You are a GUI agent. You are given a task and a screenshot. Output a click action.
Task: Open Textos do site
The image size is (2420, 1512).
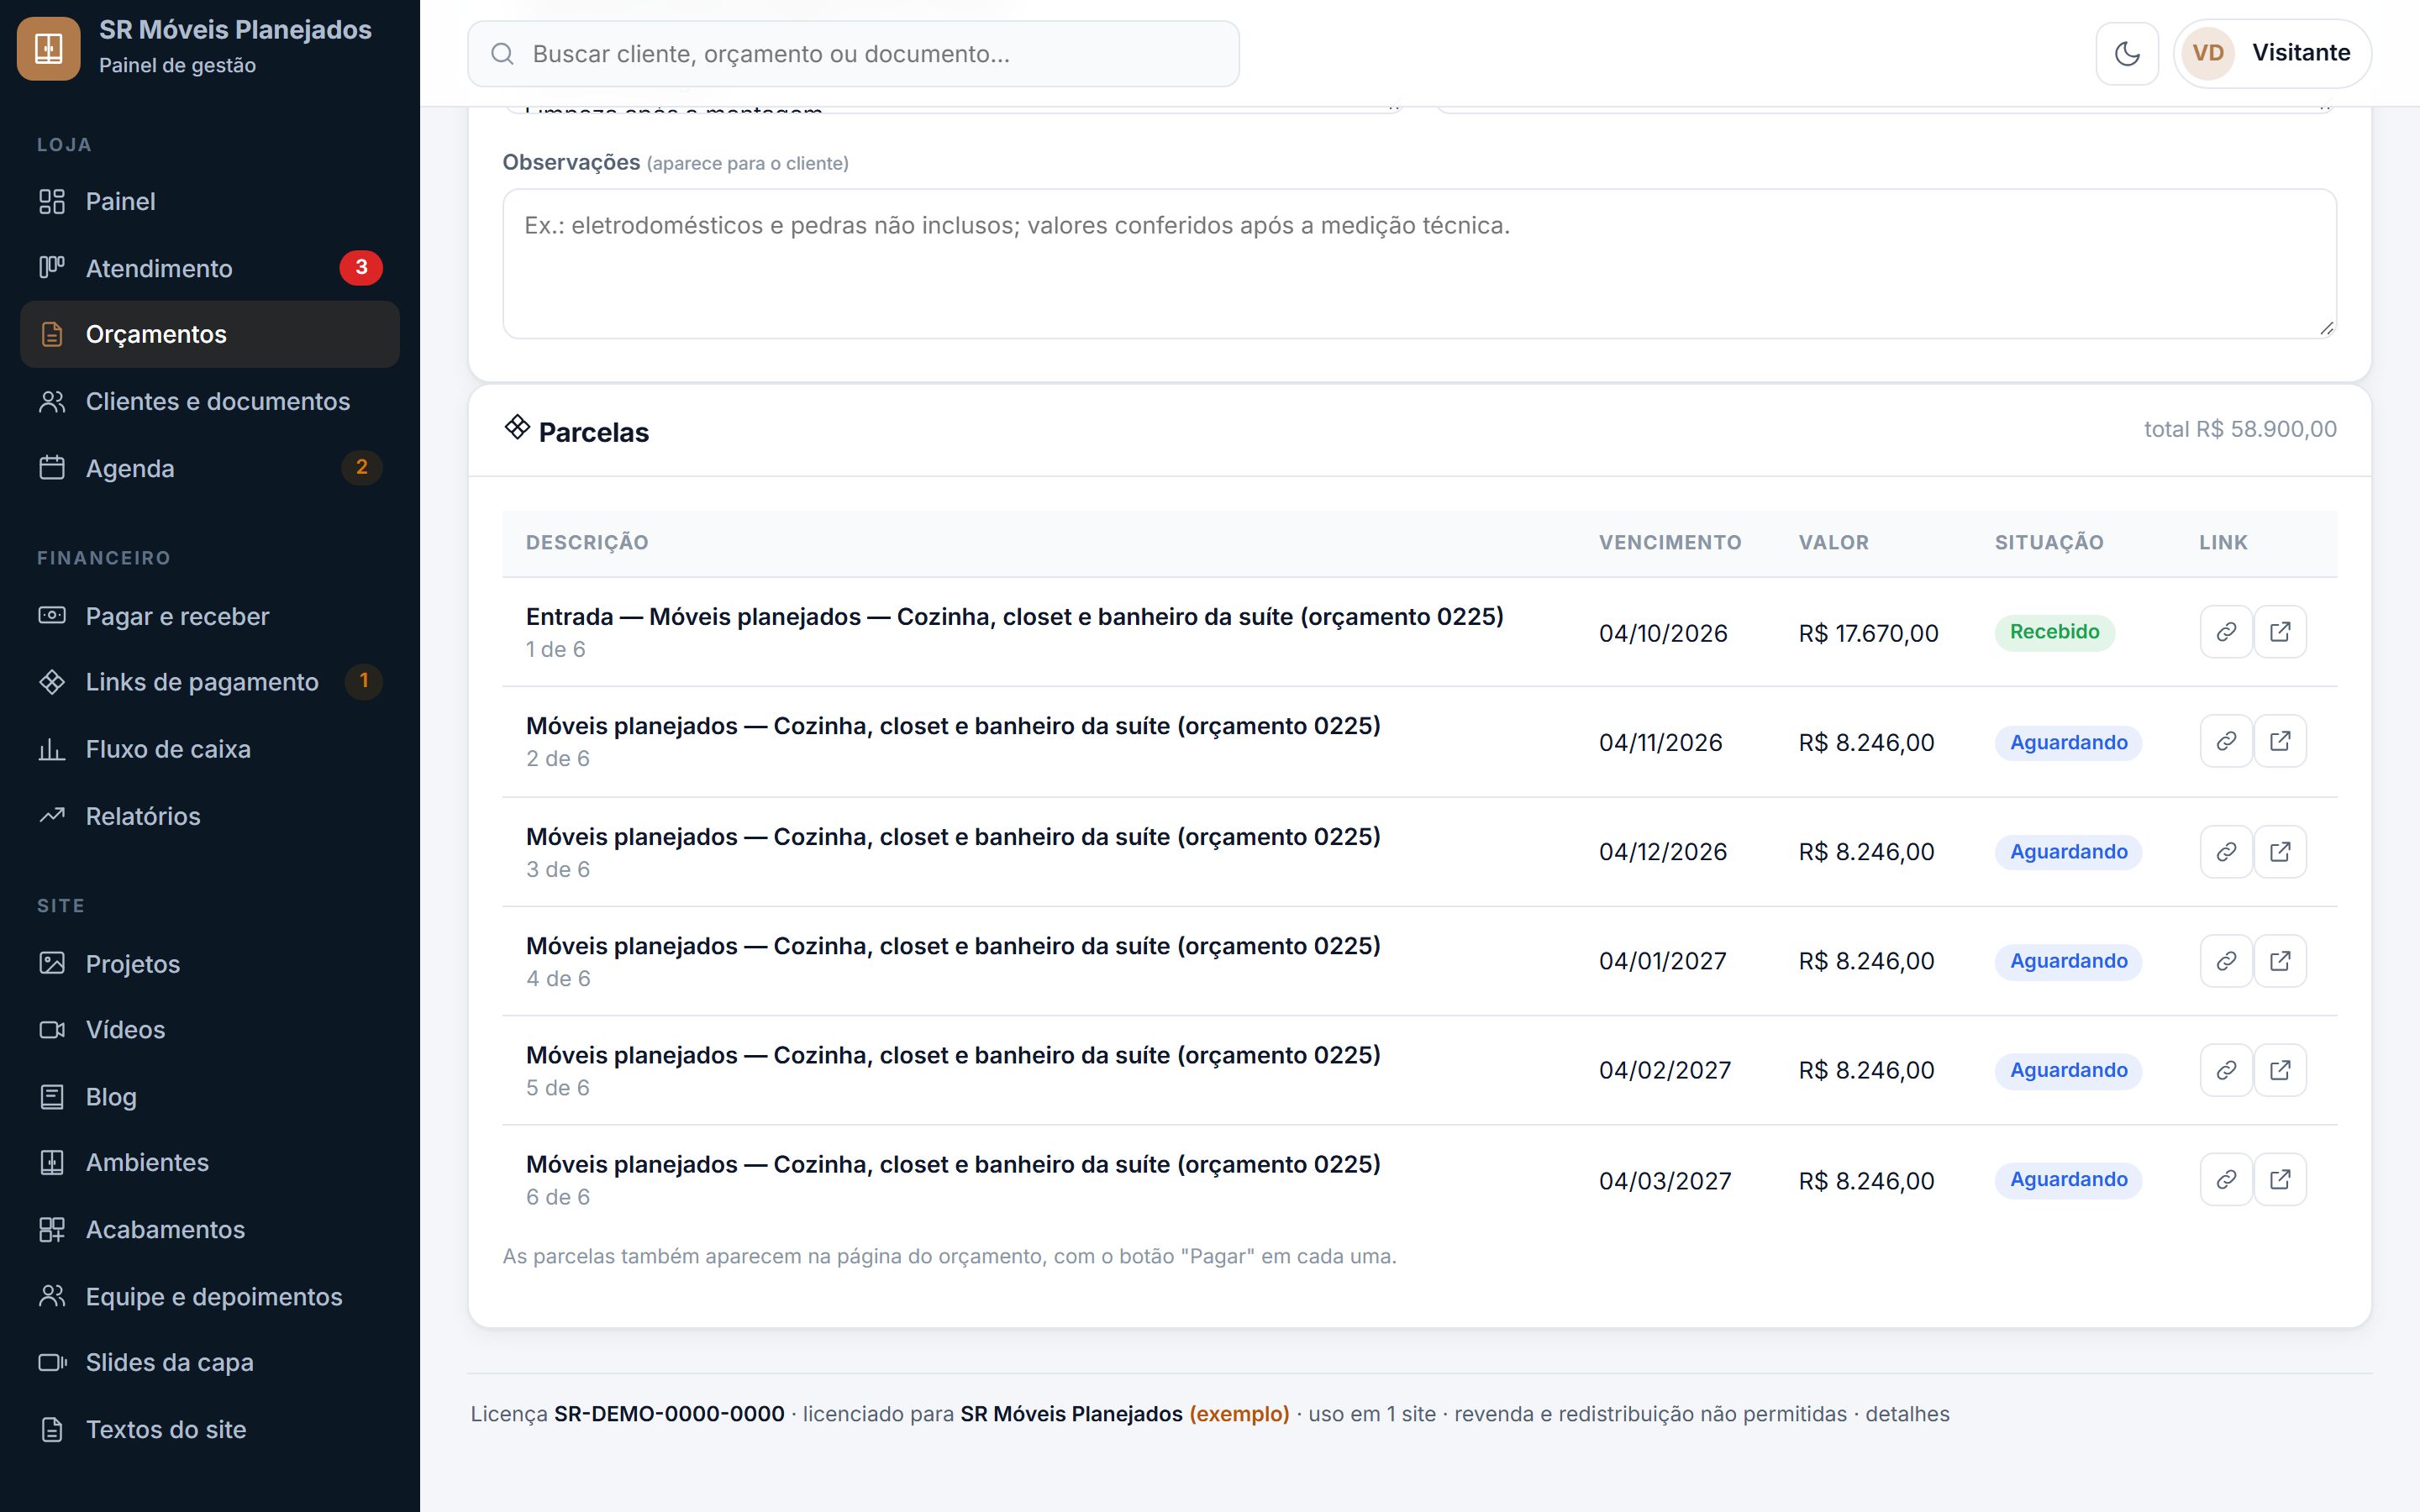pyautogui.click(x=210, y=1429)
